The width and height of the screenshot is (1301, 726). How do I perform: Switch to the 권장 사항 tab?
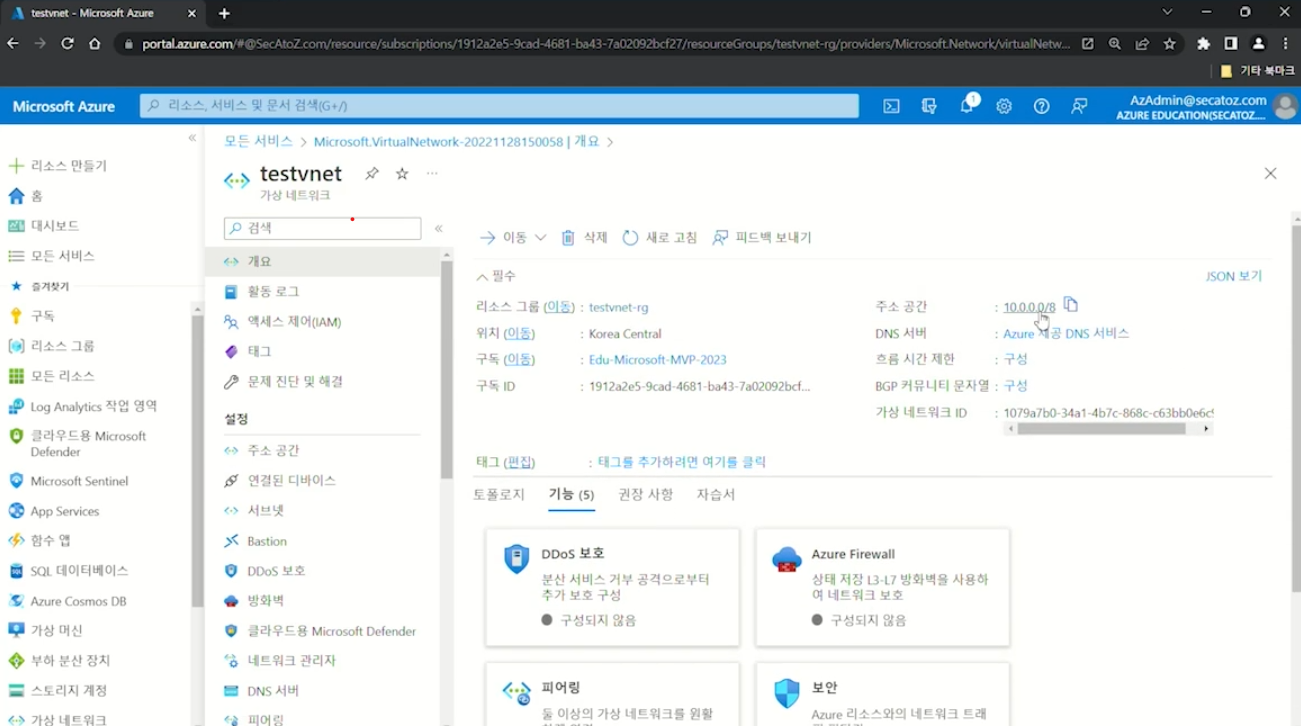[x=645, y=495]
